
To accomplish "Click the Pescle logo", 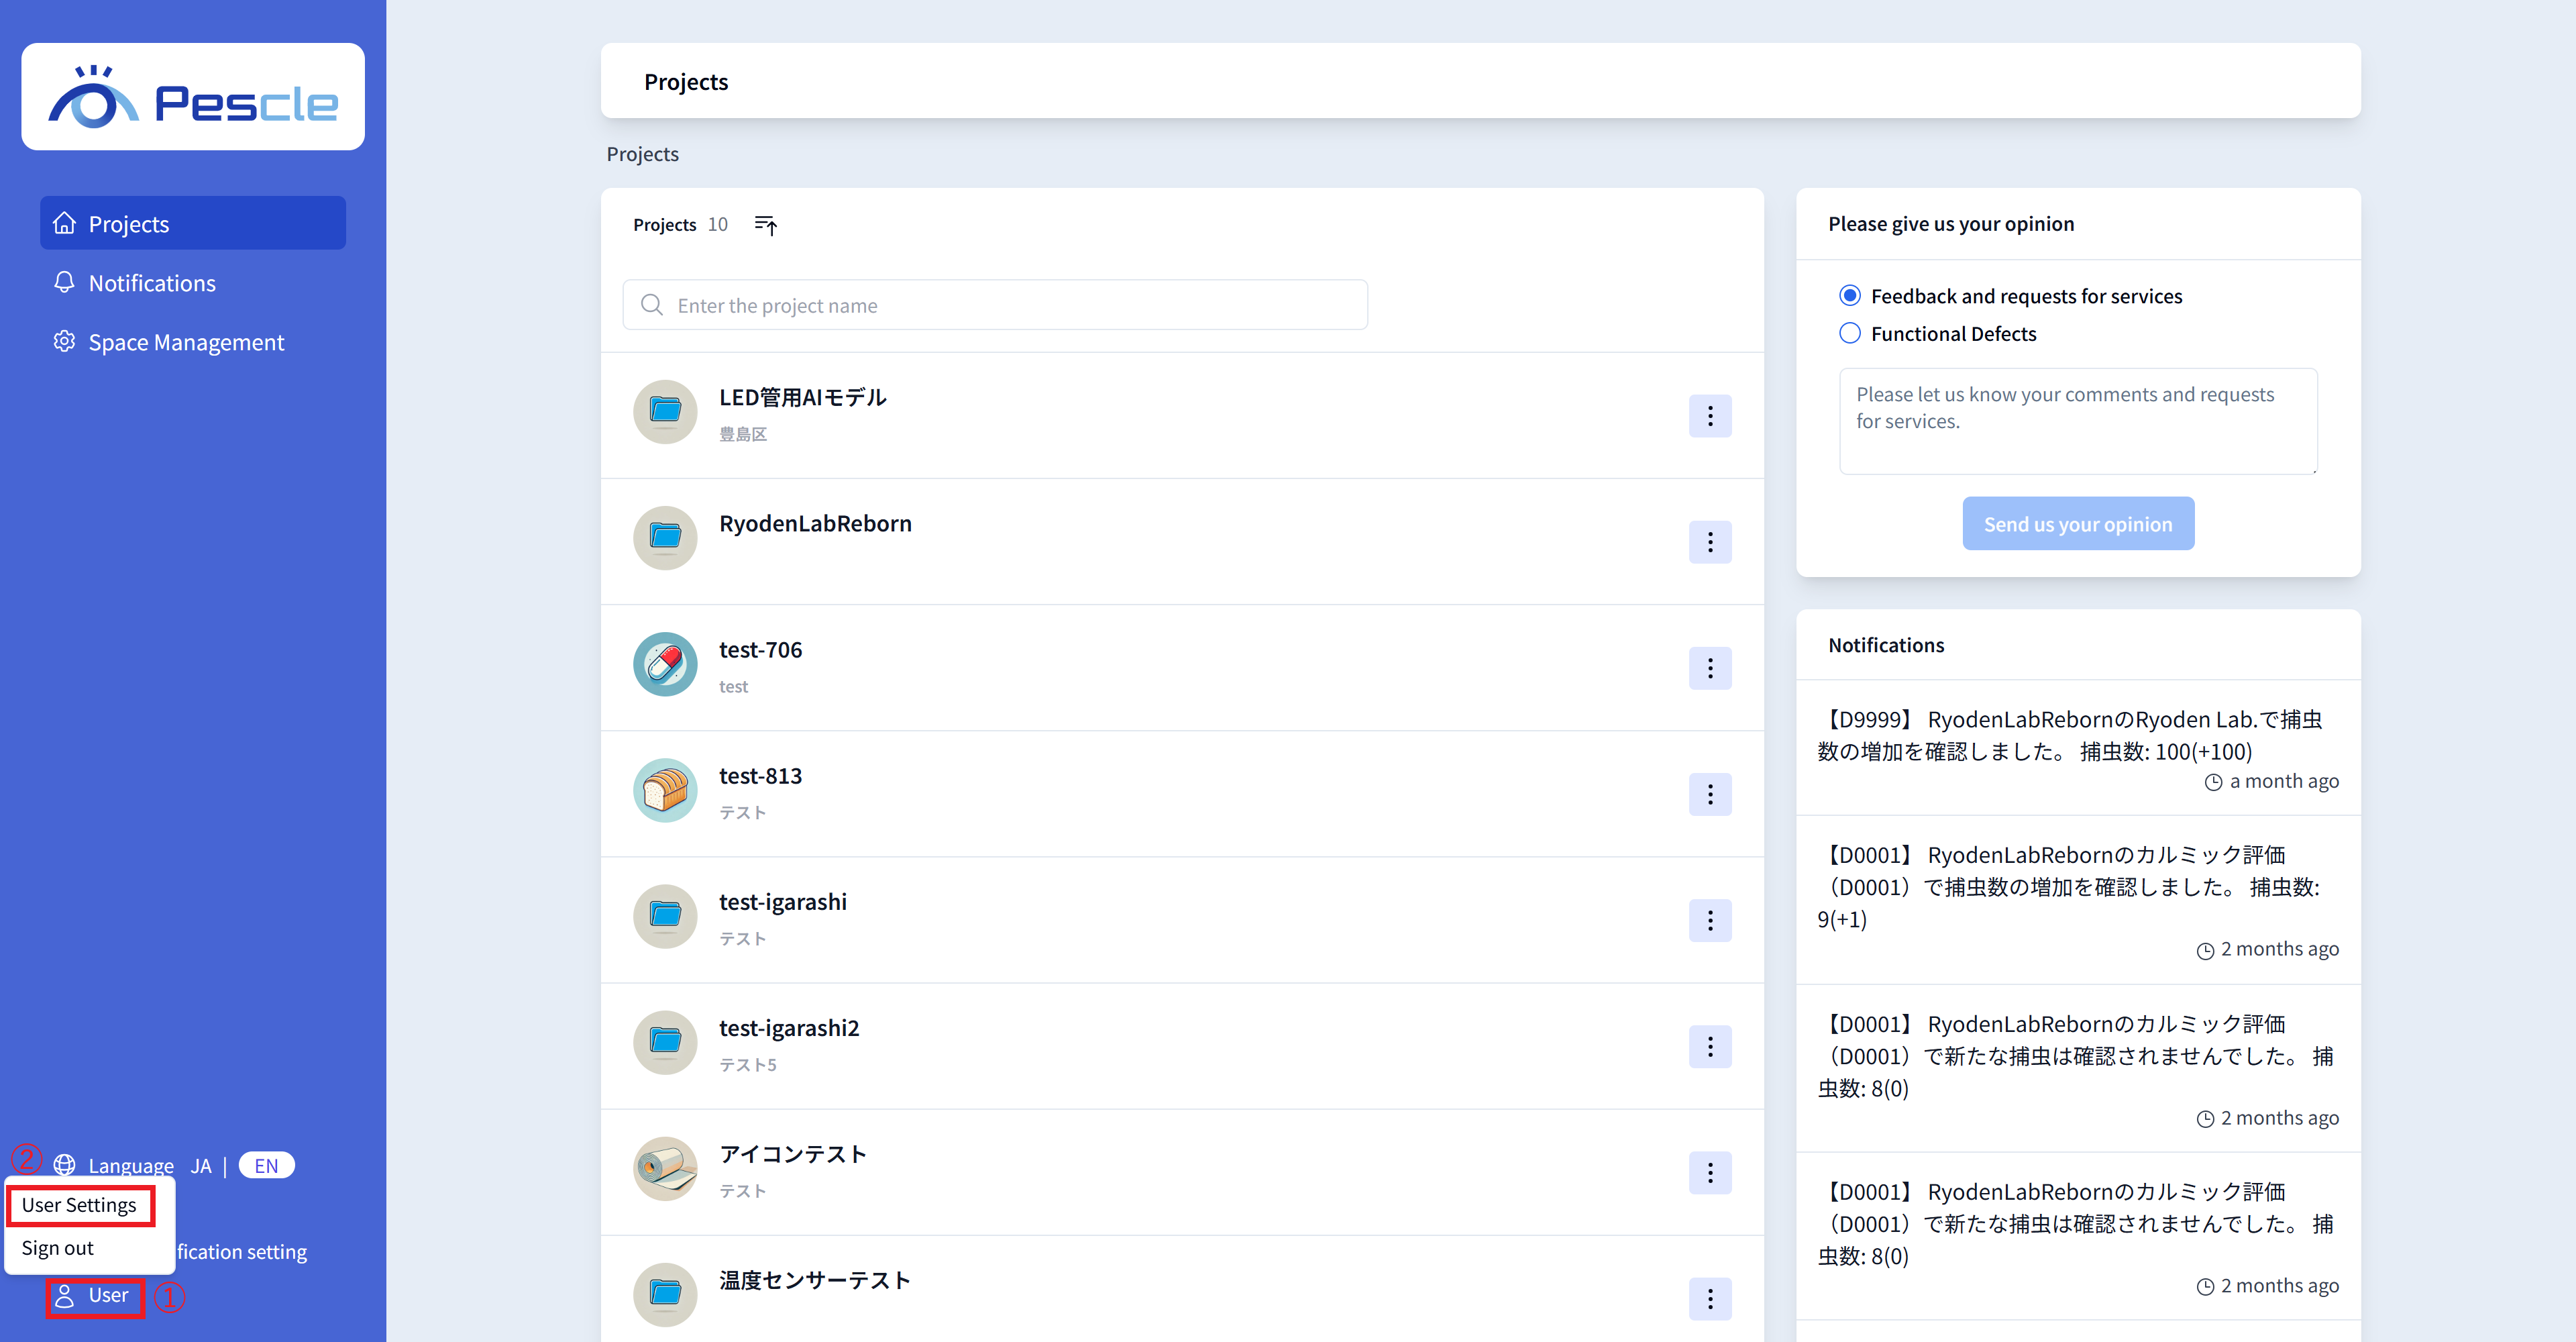I will pyautogui.click(x=192, y=96).
